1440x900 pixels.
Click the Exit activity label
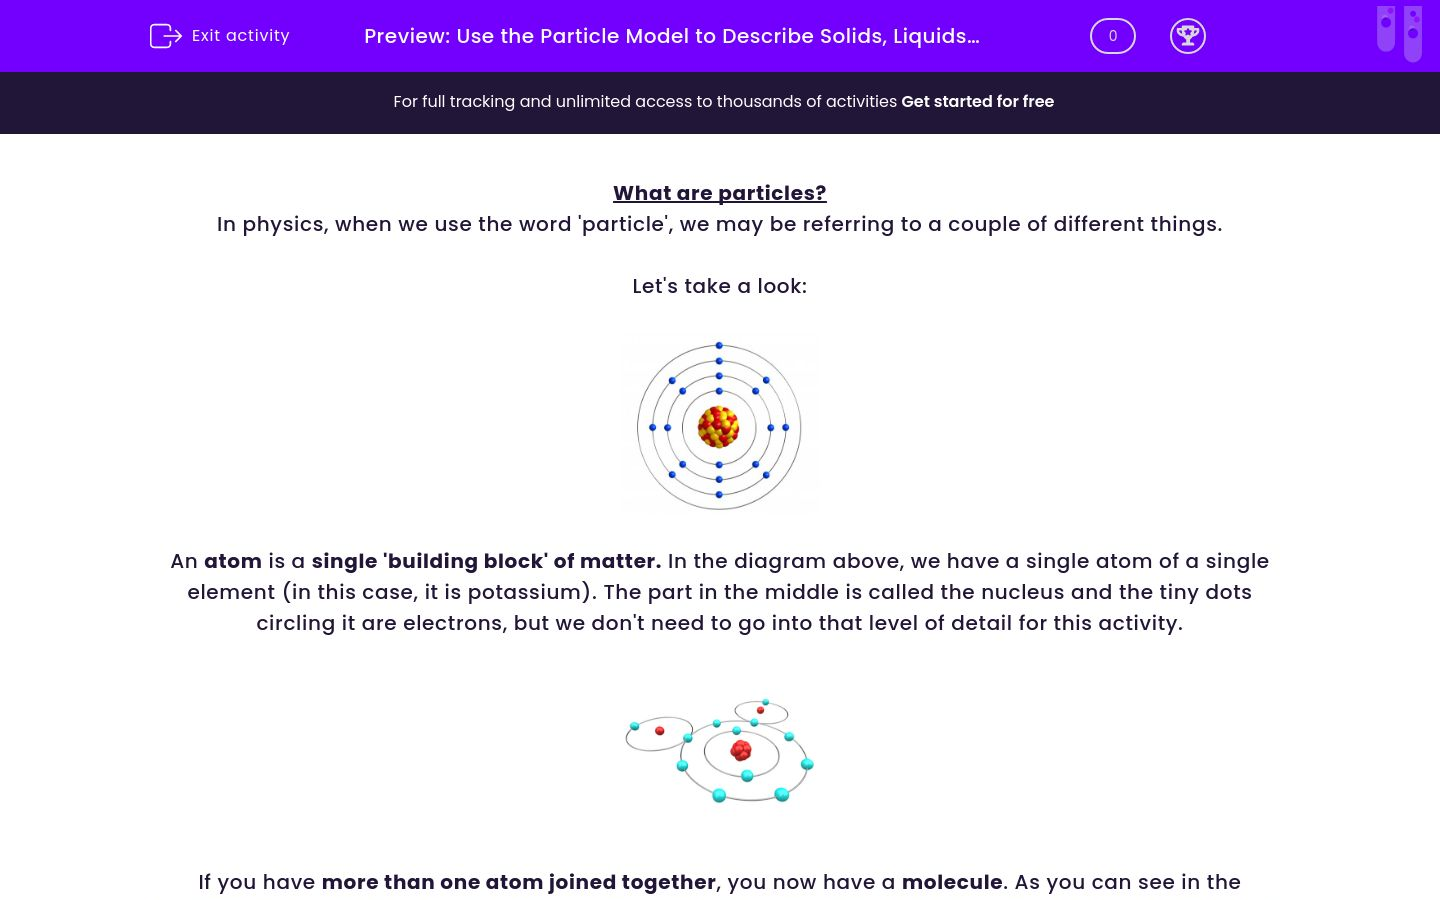[x=240, y=35]
